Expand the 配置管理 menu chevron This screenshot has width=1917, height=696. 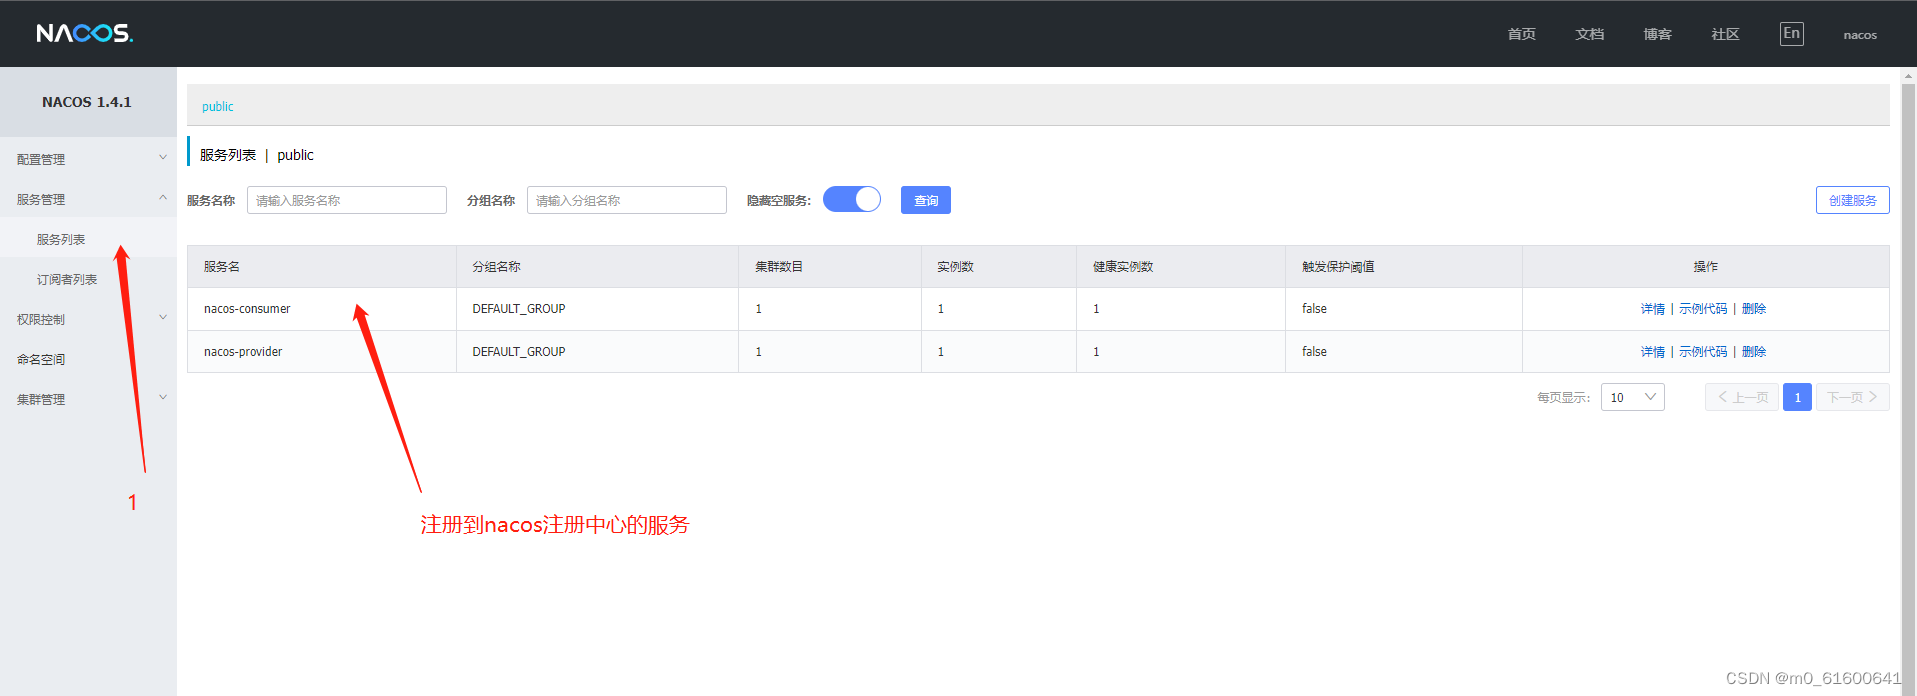tap(163, 158)
